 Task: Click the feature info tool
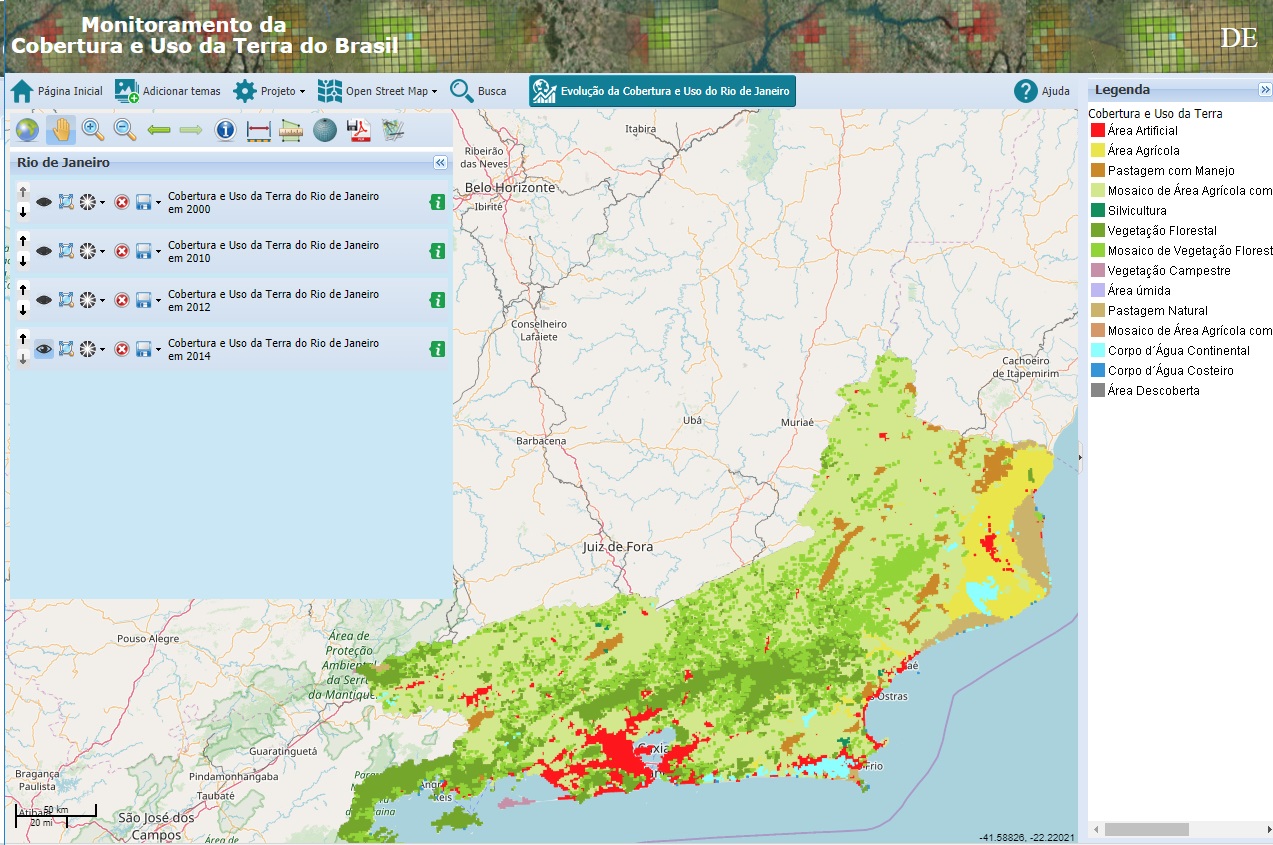(x=223, y=130)
